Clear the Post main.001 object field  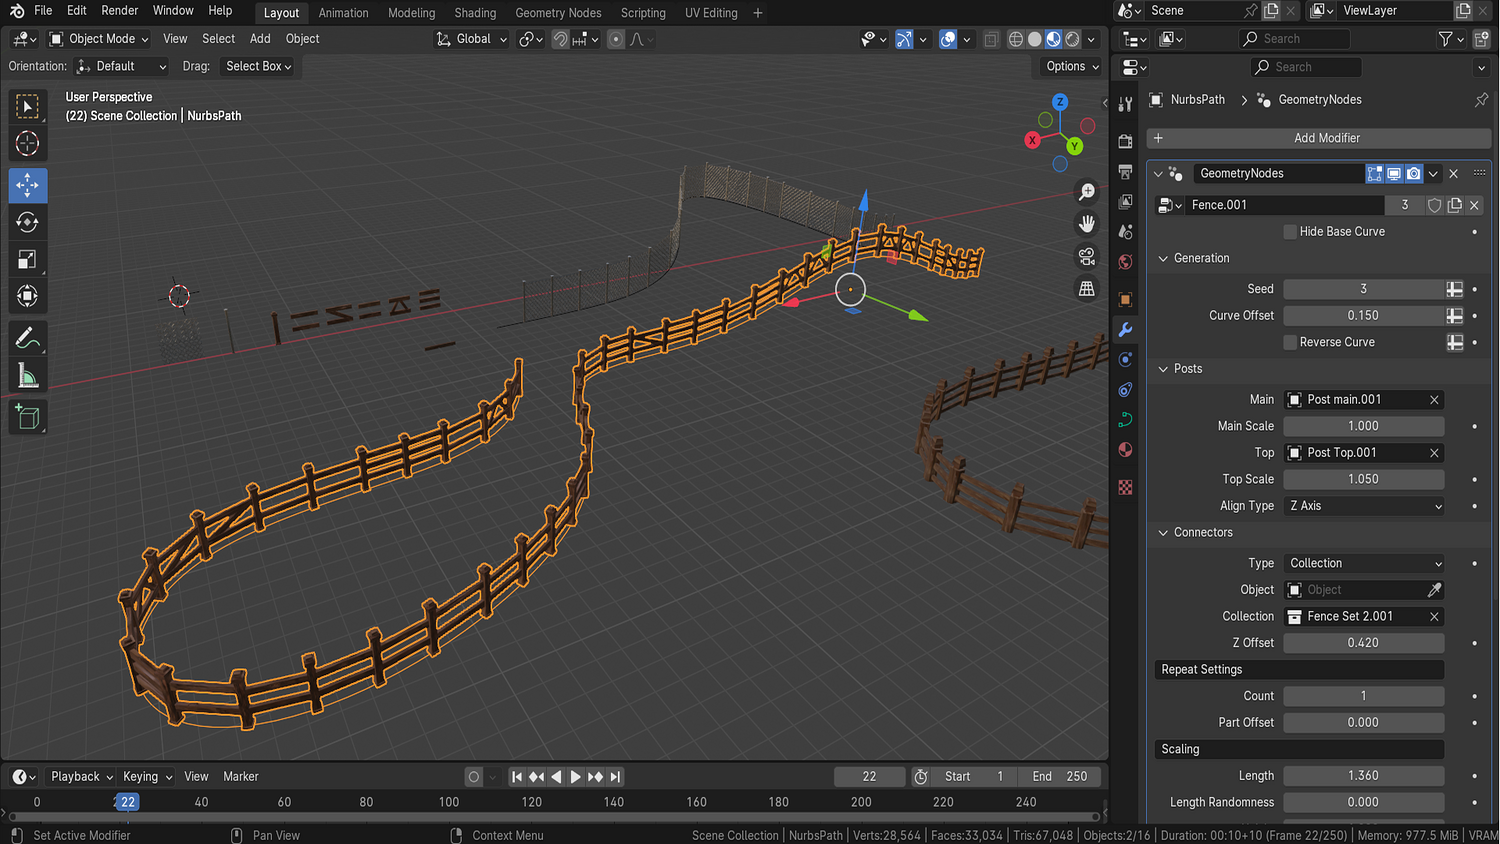click(x=1434, y=400)
